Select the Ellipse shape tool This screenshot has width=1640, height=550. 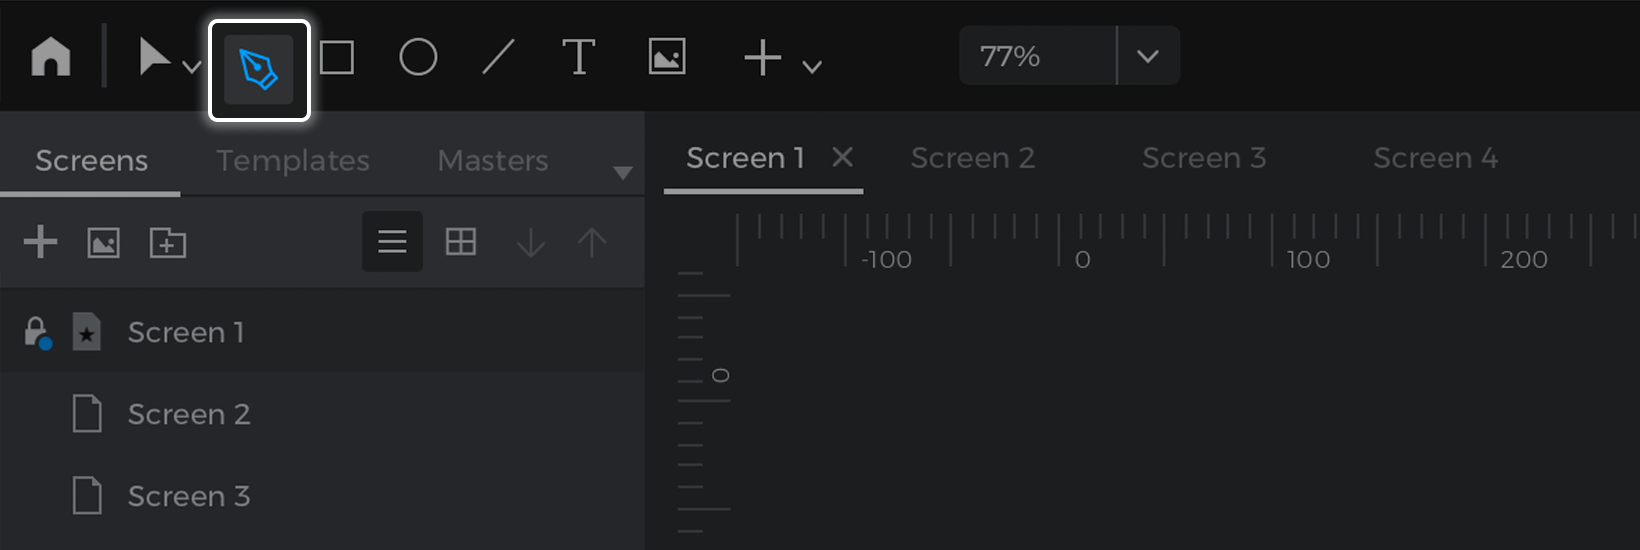pos(418,57)
